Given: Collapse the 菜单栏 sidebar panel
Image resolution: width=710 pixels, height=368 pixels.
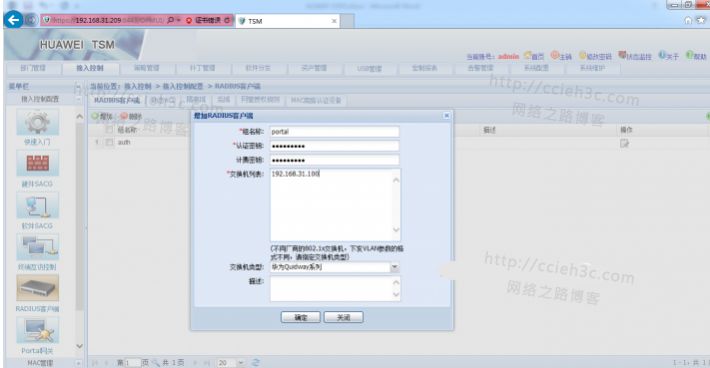Looking at the screenshot, I should (78, 86).
